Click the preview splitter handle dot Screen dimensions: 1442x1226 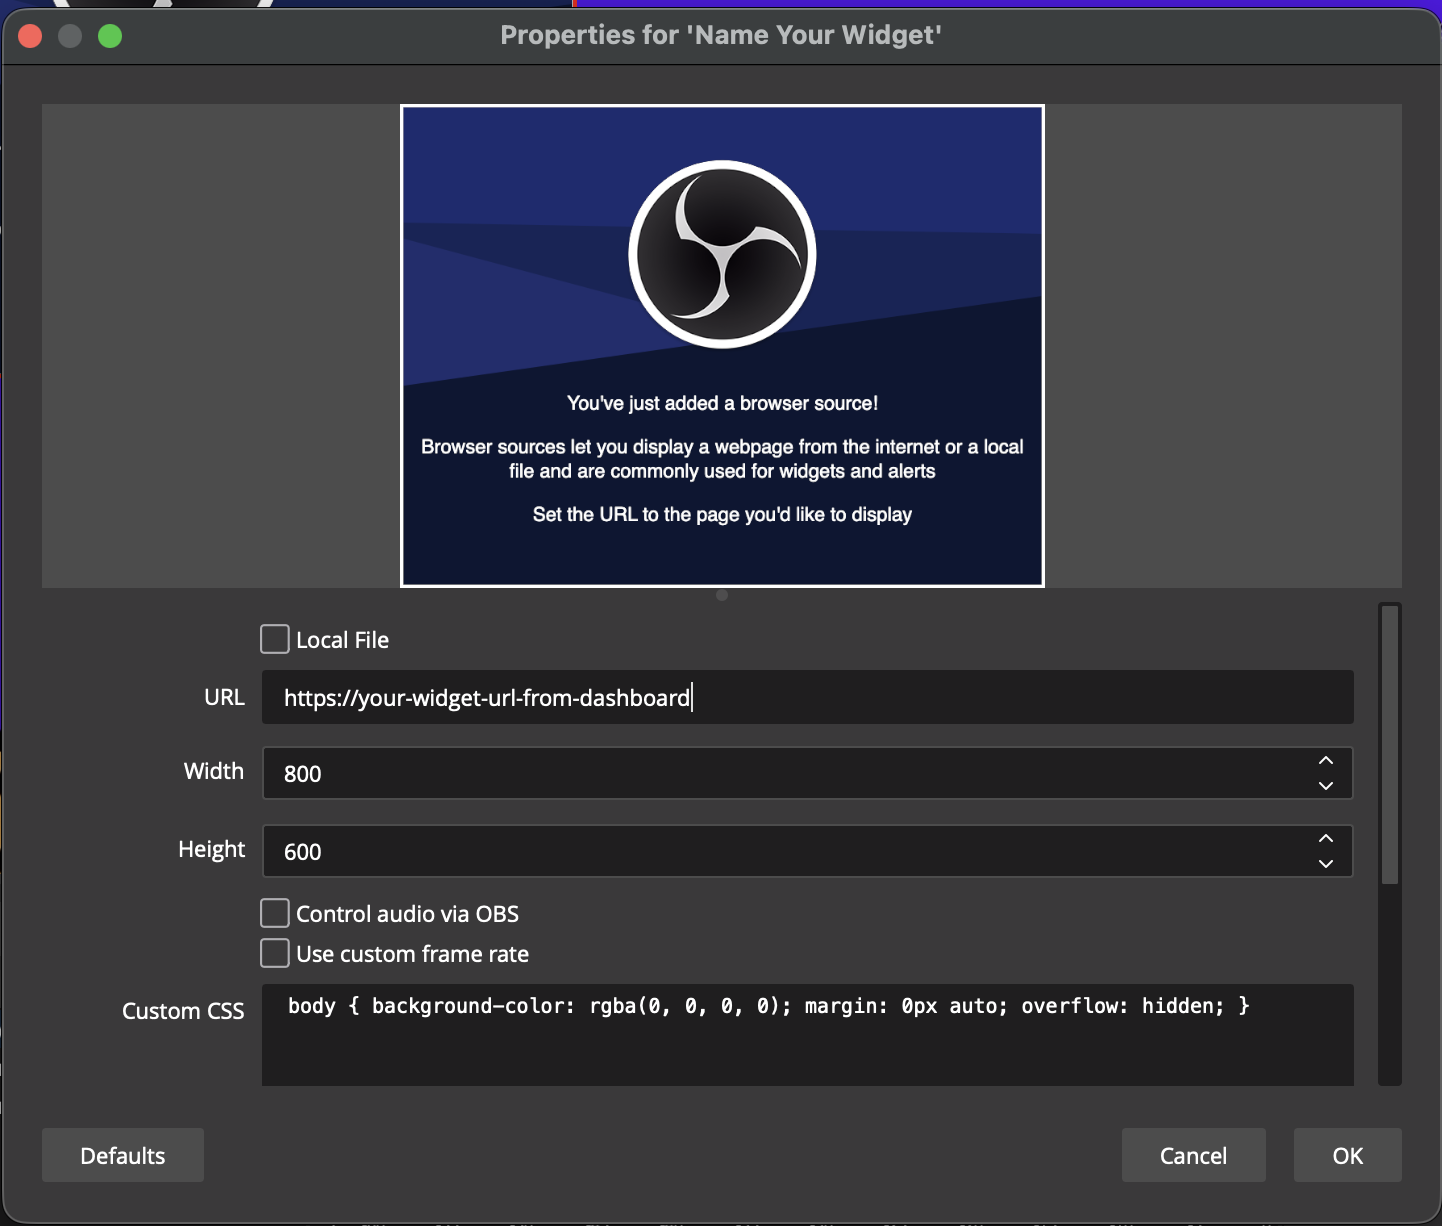722,595
